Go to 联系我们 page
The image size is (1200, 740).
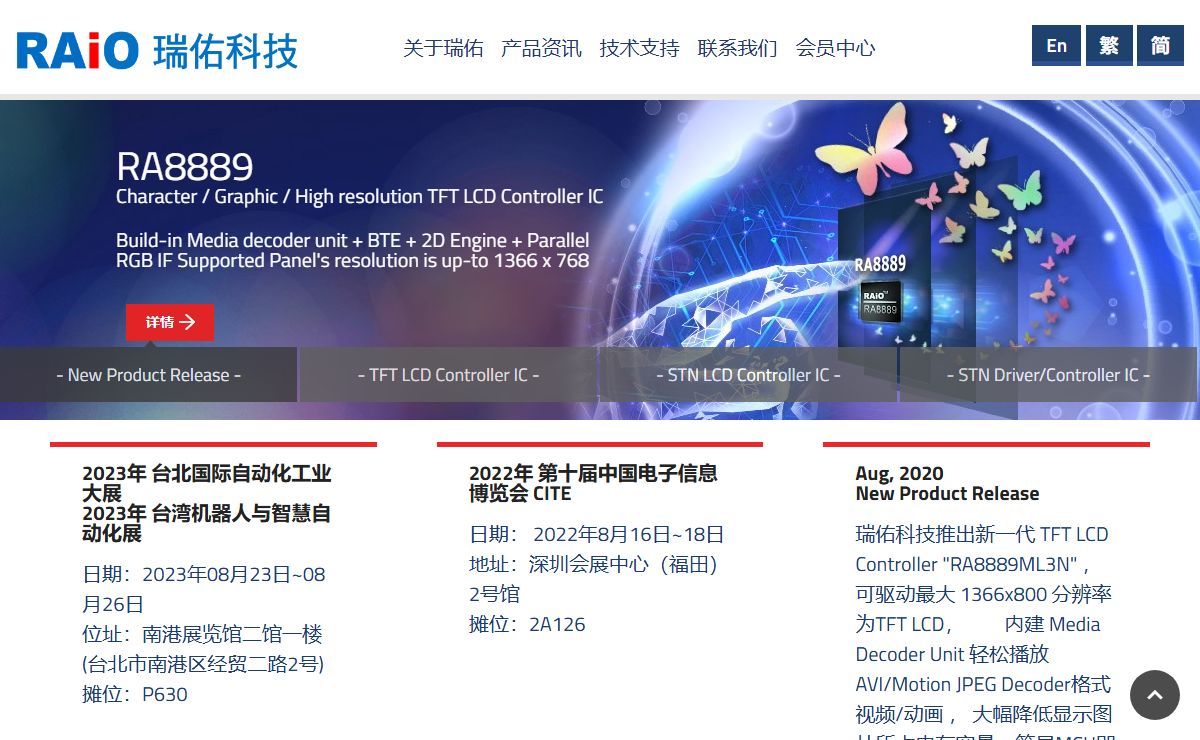(737, 48)
